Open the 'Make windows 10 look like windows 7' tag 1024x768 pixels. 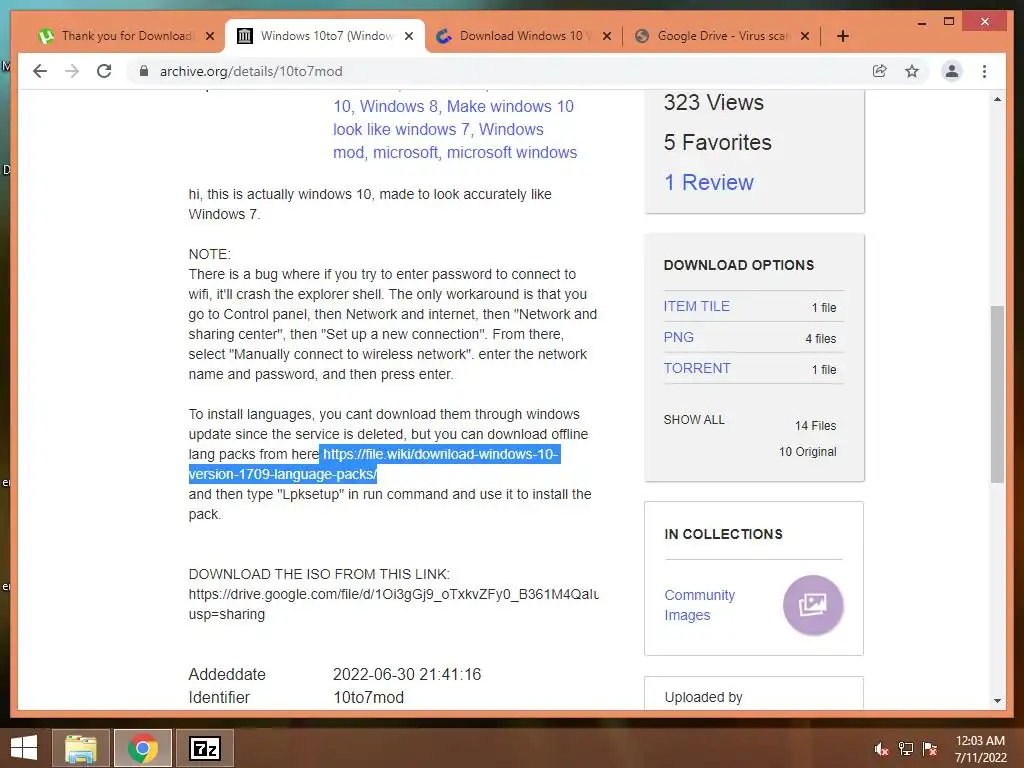click(454, 118)
